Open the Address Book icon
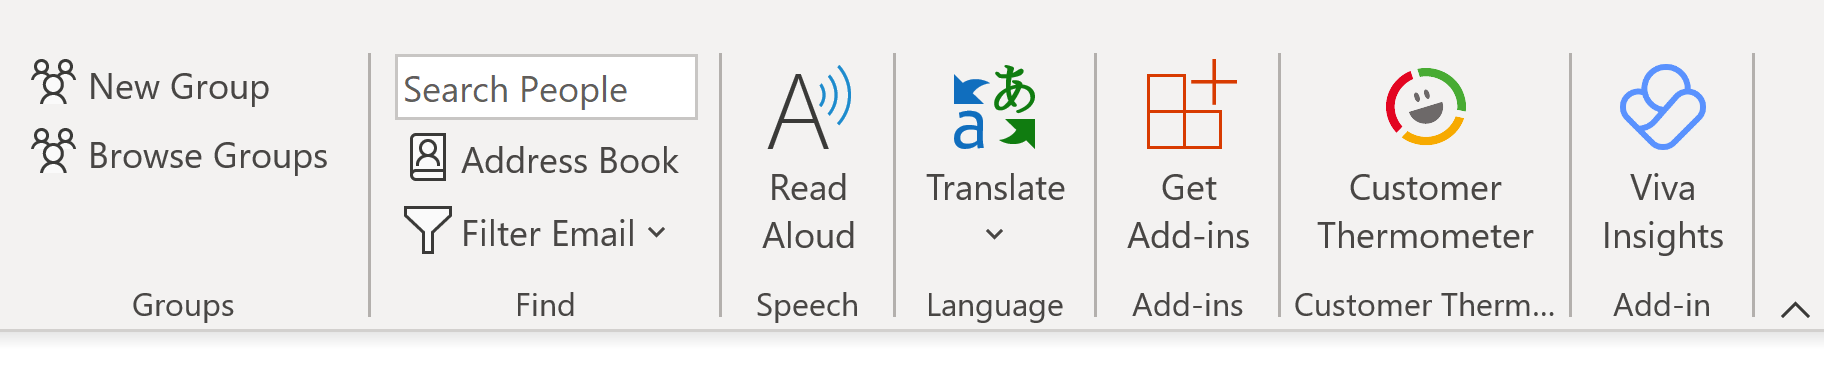Image resolution: width=1824 pixels, height=377 pixels. 428,158
